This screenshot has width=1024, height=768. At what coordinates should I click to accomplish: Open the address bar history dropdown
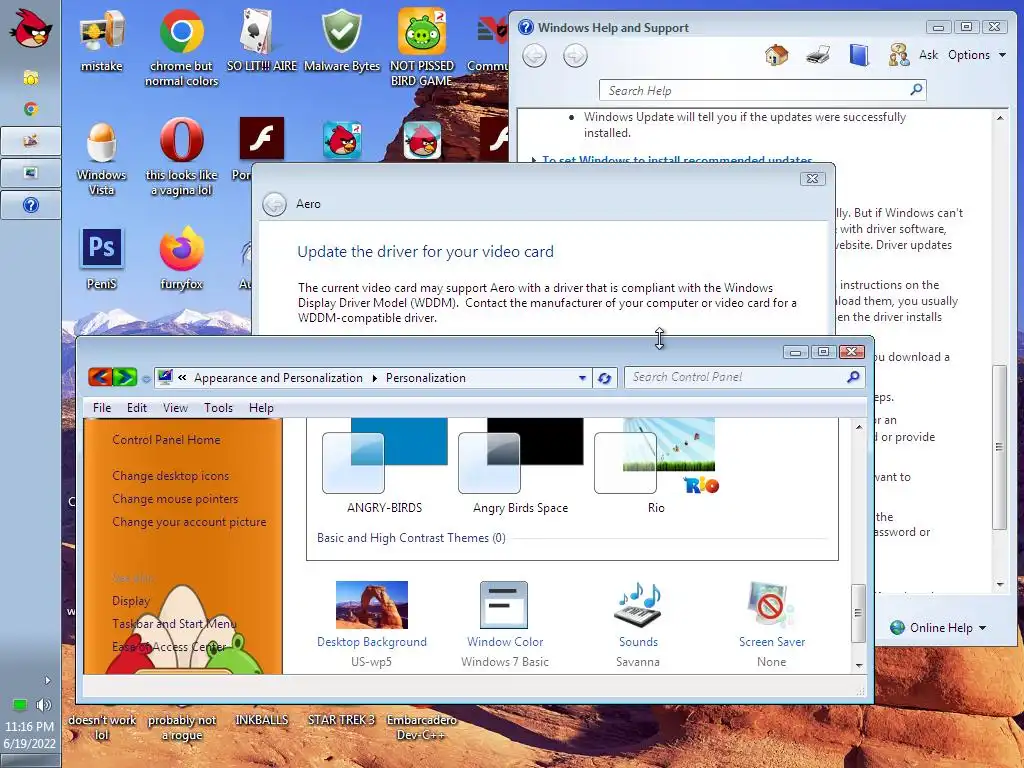click(582, 378)
